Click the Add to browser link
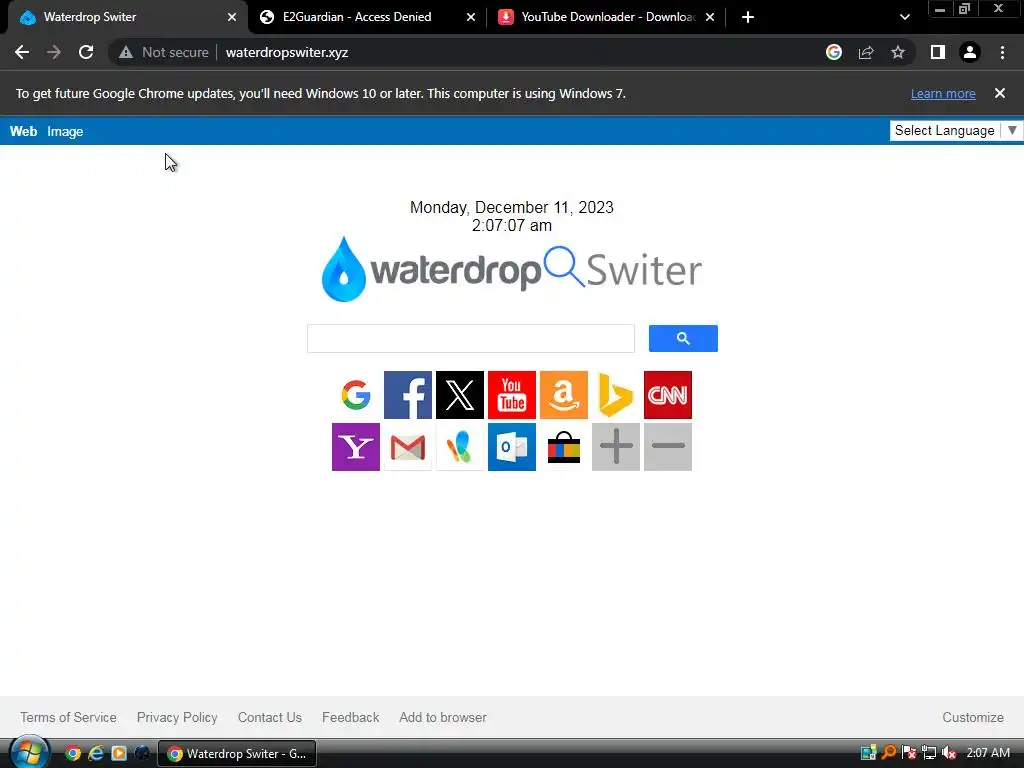The image size is (1024, 768). (x=443, y=717)
